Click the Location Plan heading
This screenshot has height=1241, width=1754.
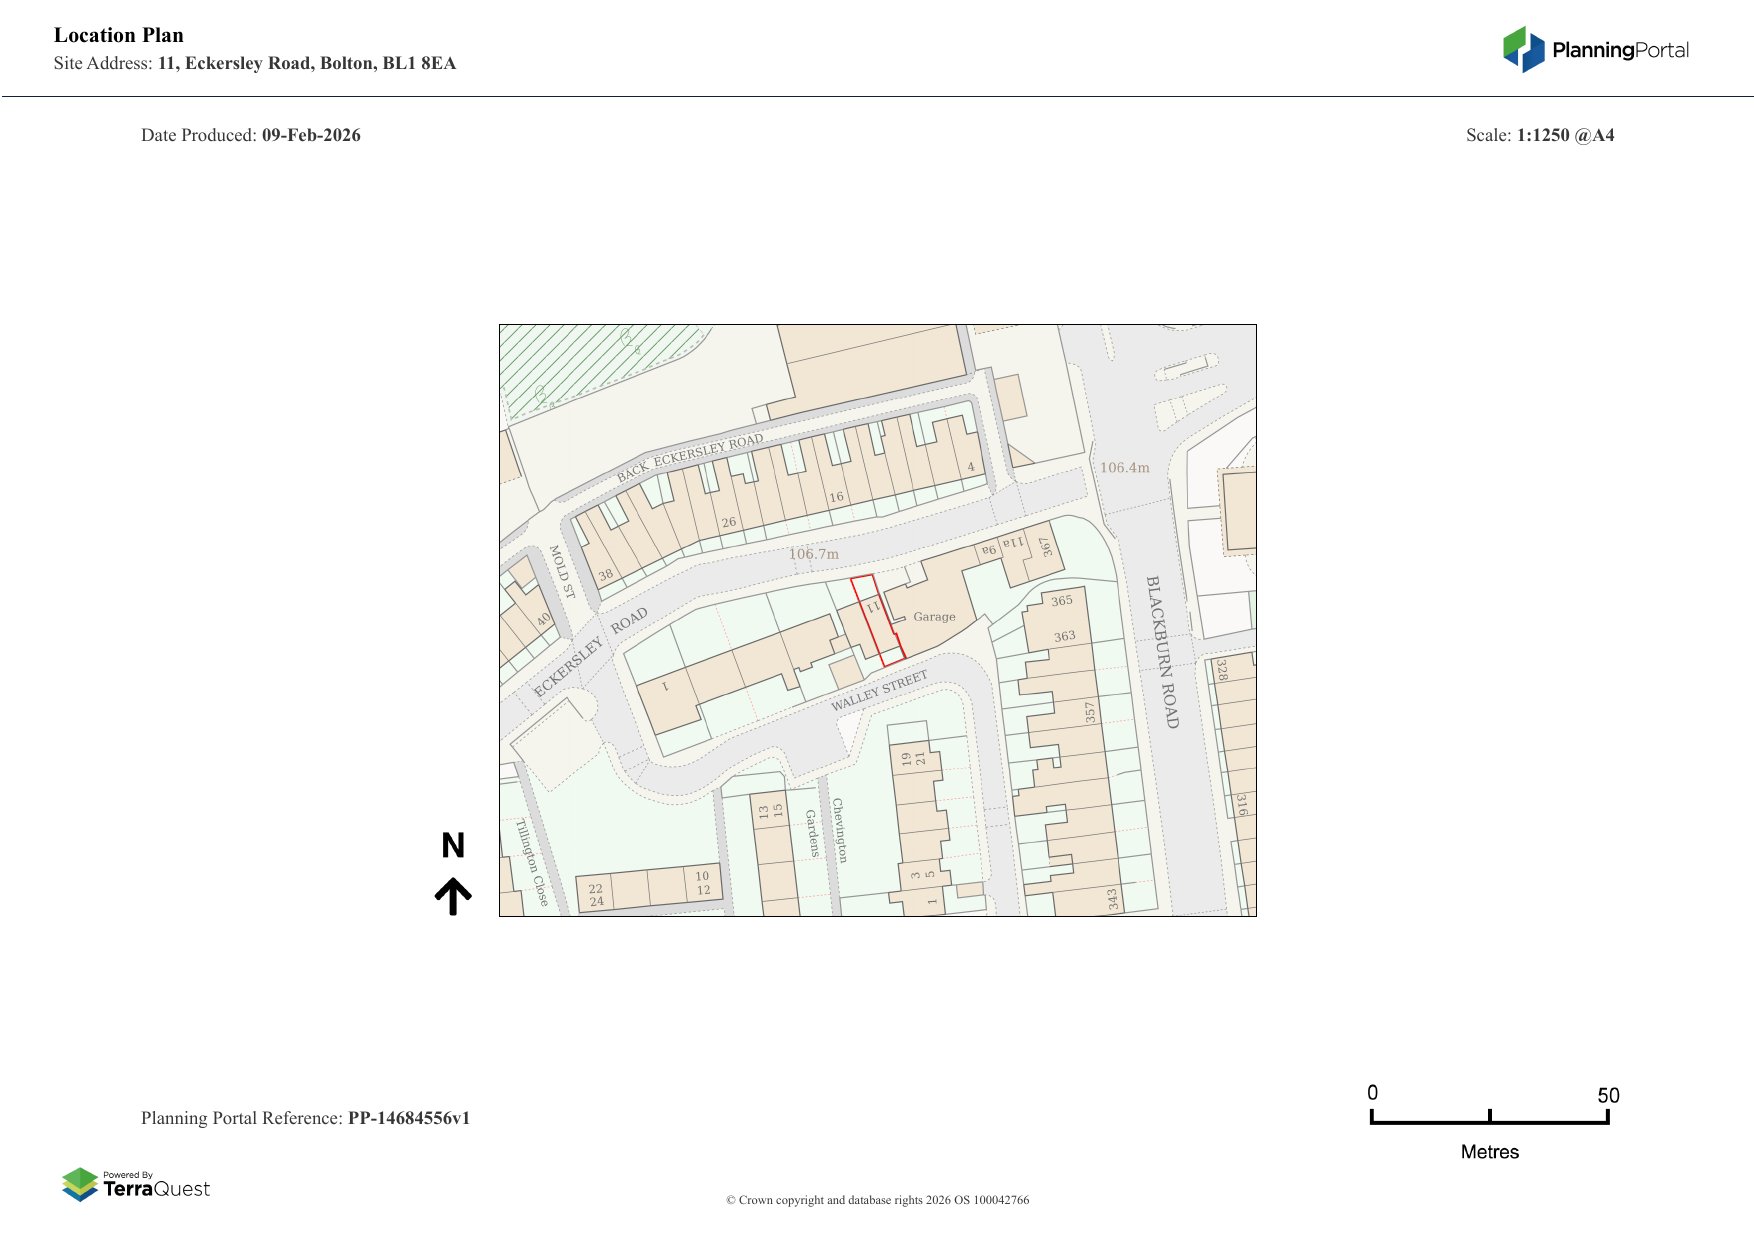click(119, 35)
